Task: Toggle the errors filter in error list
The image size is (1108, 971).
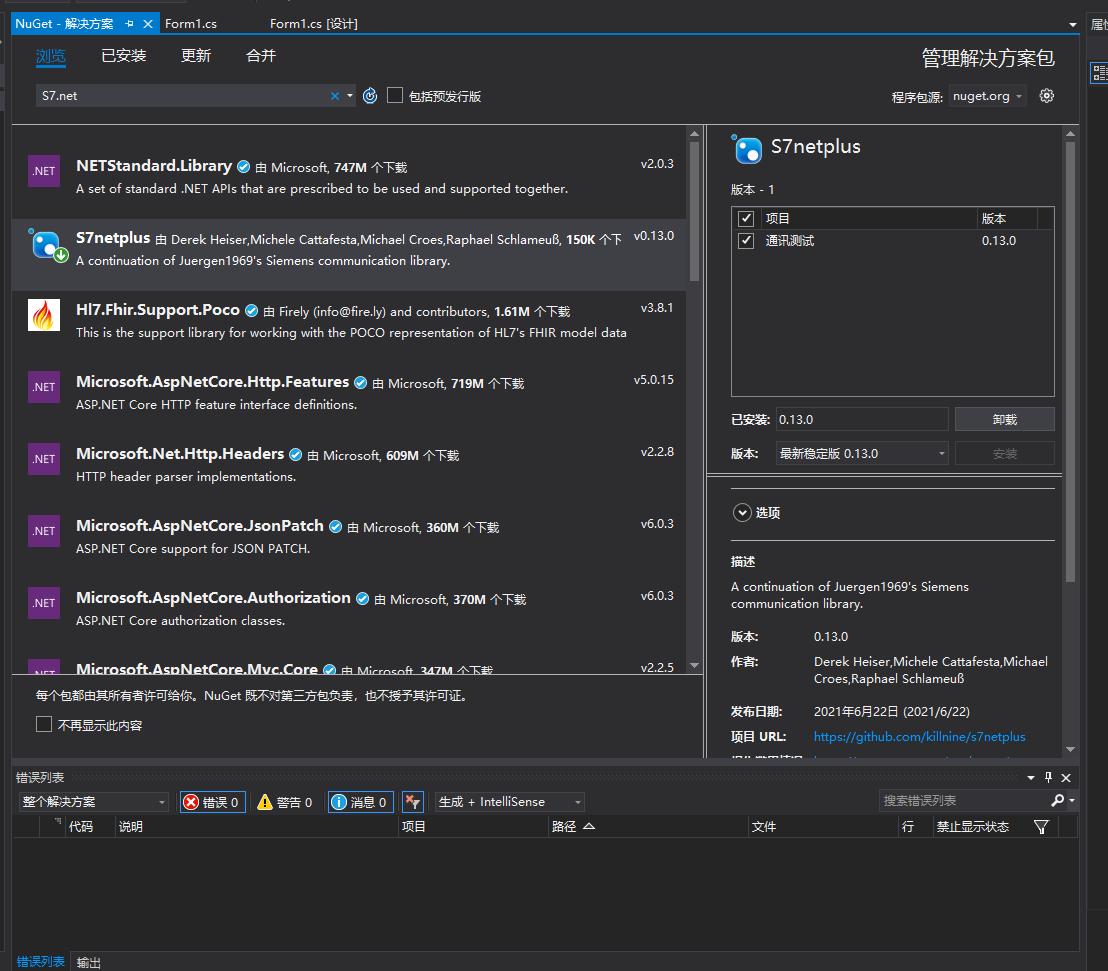Action: click(x=212, y=801)
